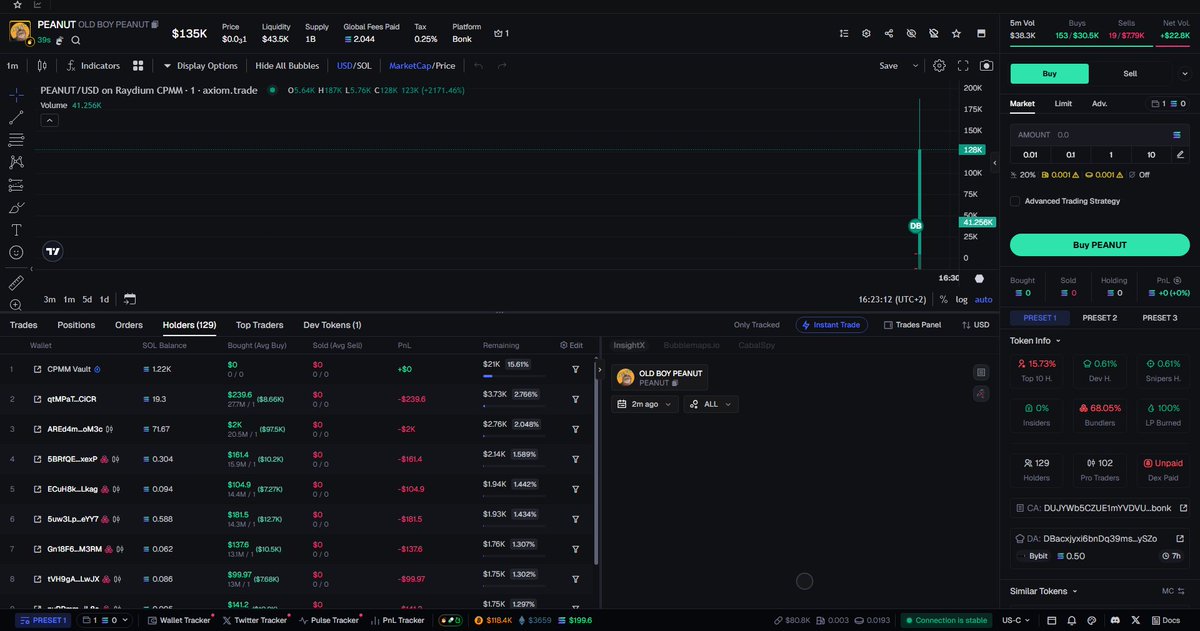Image resolution: width=1200 pixels, height=631 pixels.
Task: Toggle Instant Trade mode
Action: (x=832, y=325)
